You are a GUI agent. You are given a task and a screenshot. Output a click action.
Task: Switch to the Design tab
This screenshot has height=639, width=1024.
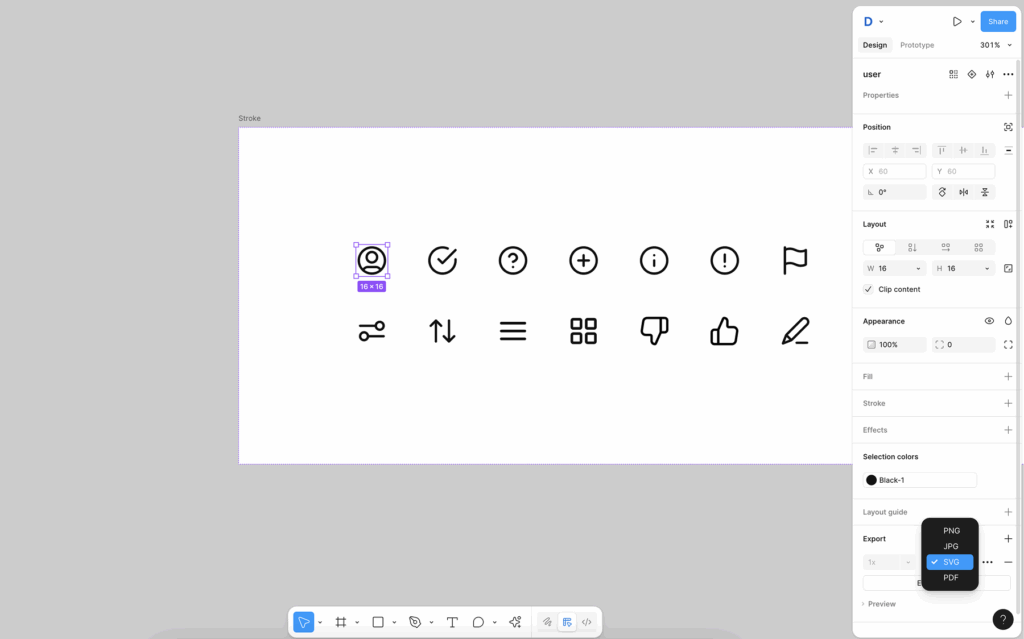click(874, 45)
